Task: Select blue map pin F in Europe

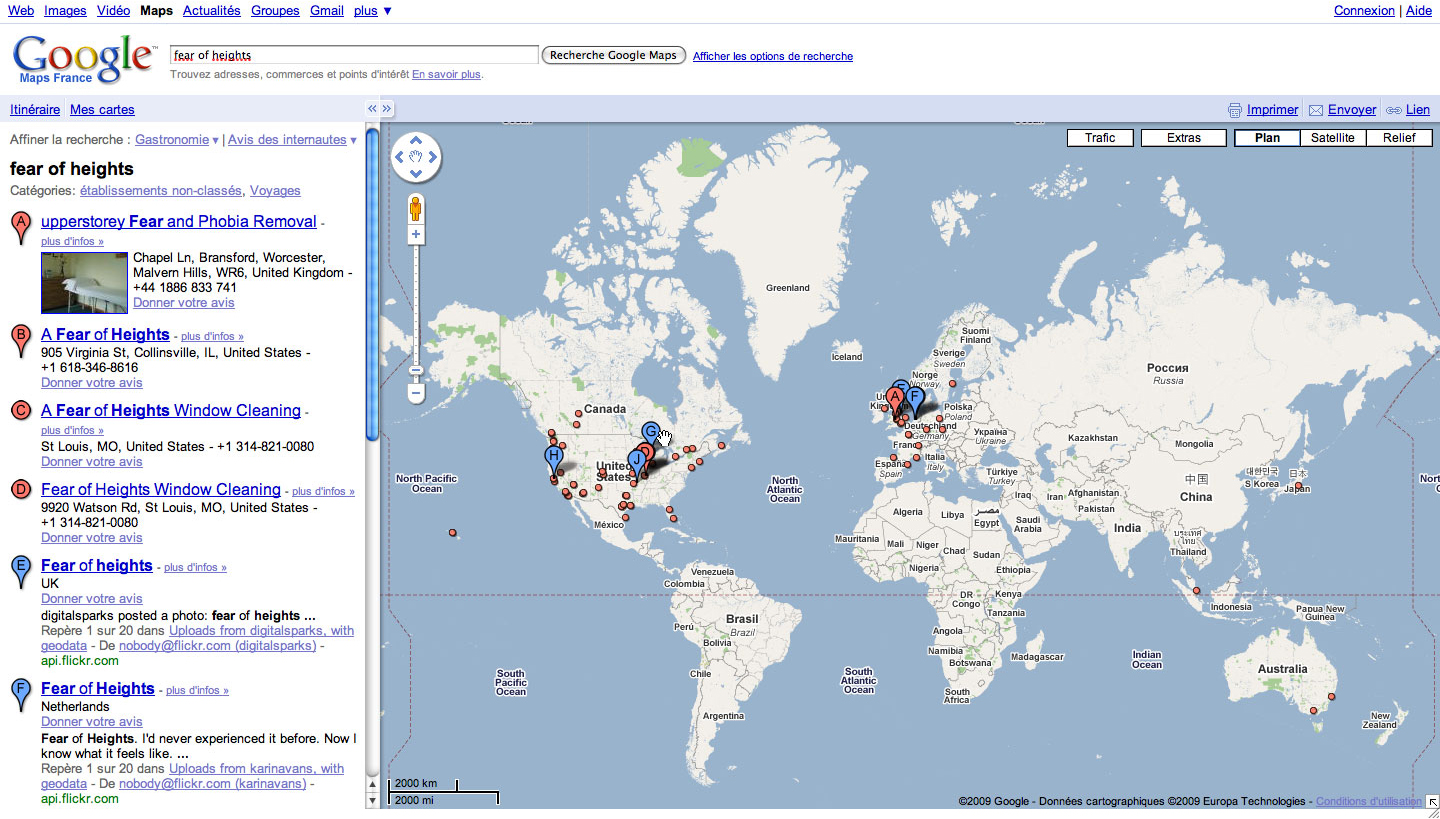Action: click(x=914, y=399)
